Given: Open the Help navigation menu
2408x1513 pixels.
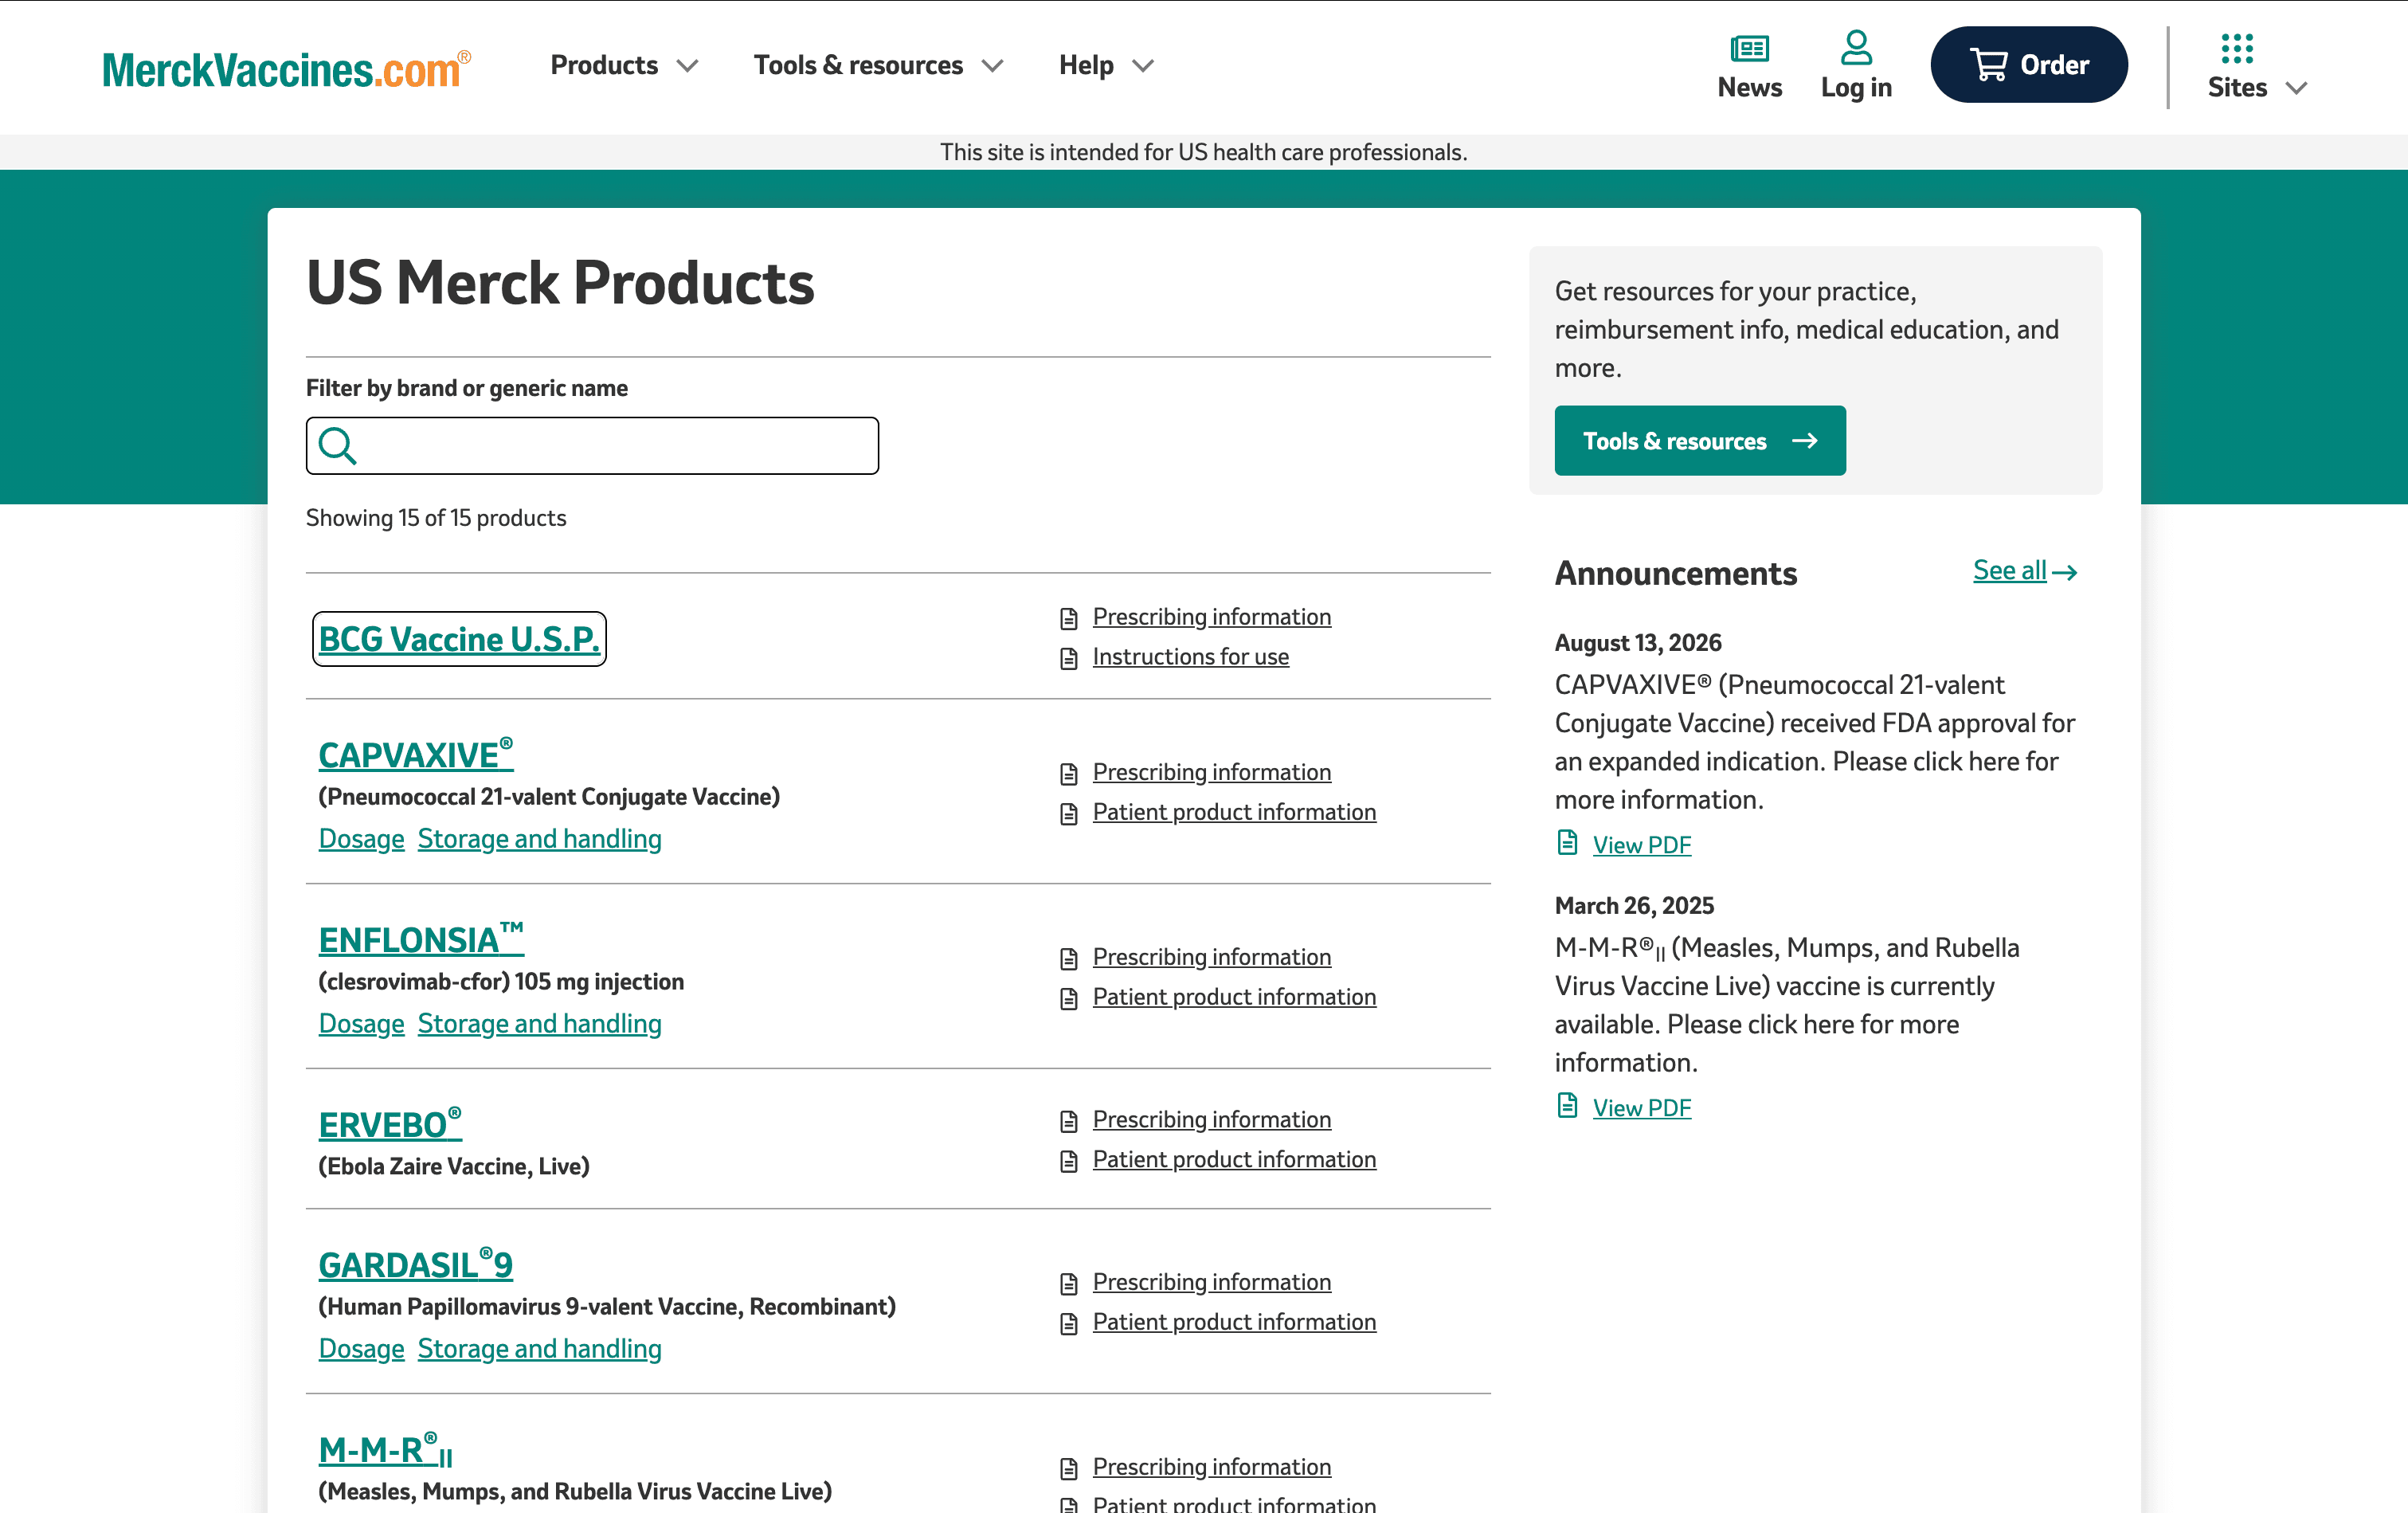Looking at the screenshot, I should click(1086, 65).
